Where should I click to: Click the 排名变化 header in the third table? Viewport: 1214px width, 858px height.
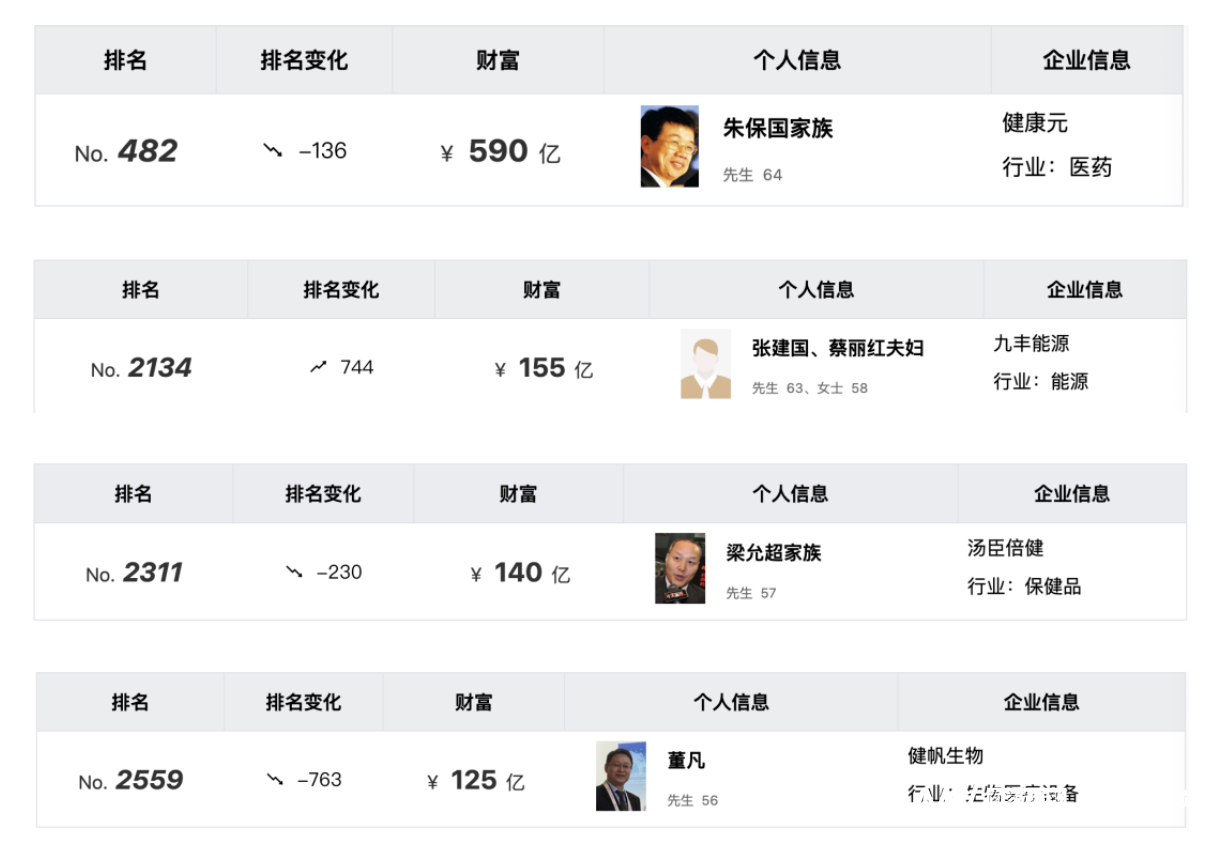323,494
